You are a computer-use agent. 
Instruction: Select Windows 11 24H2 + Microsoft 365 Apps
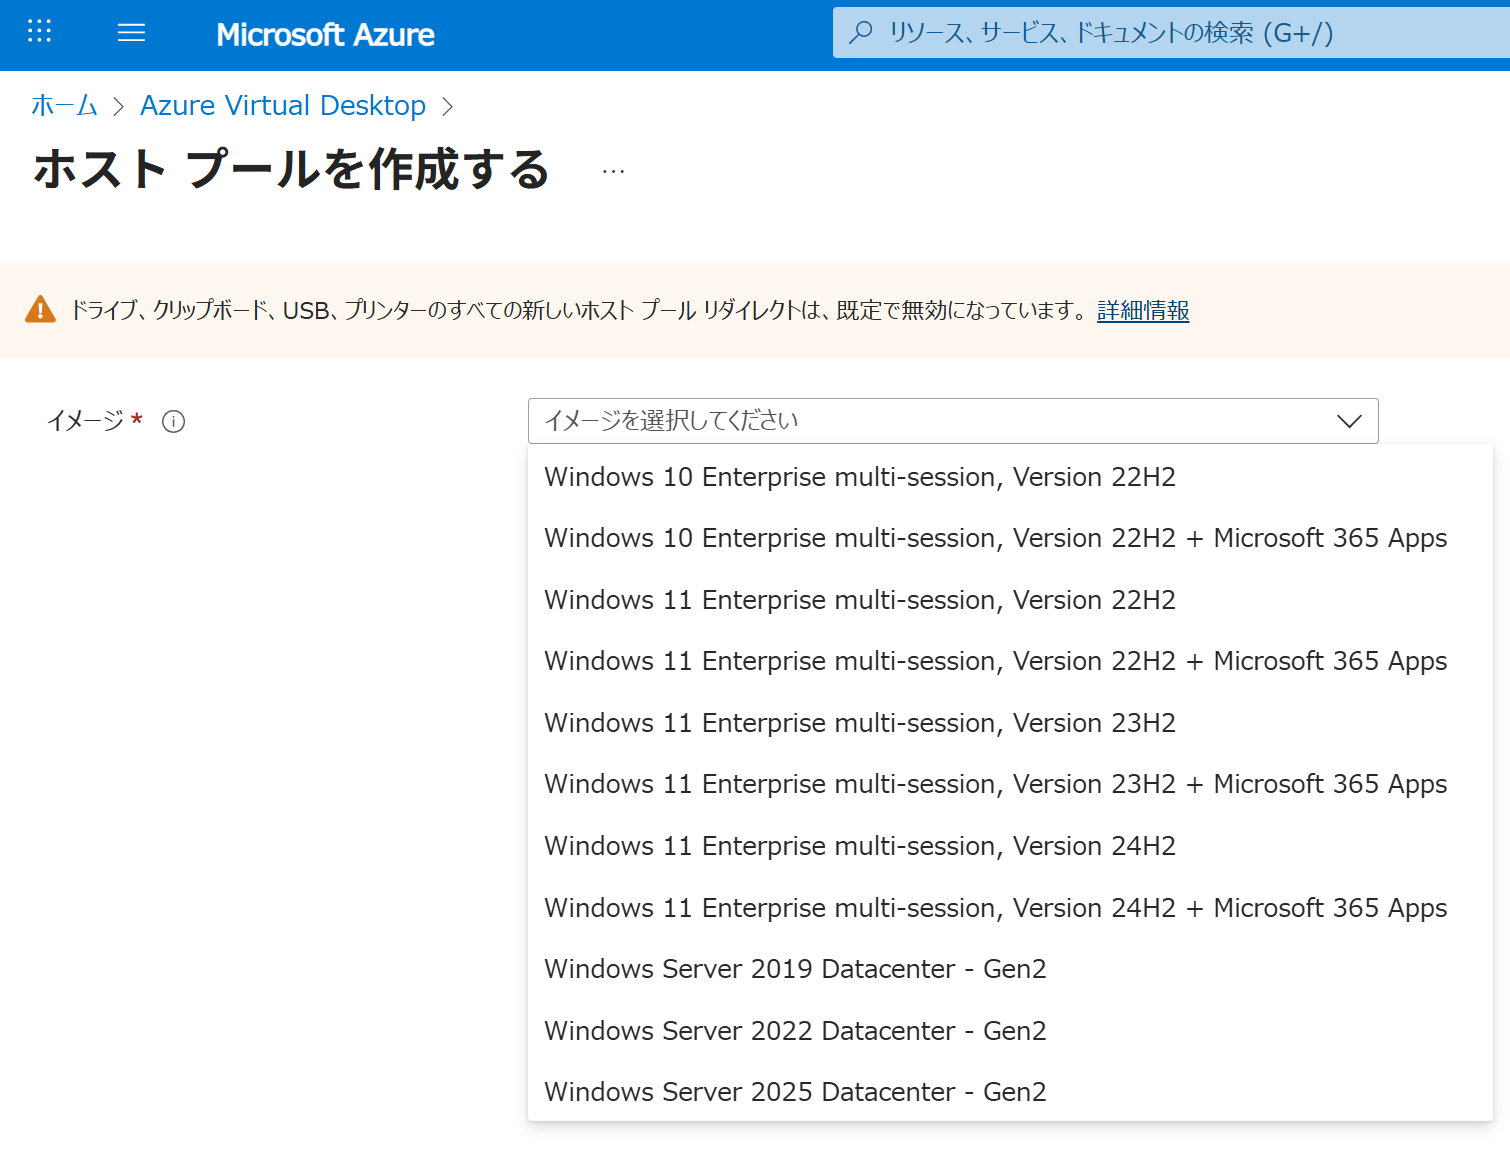tap(1010, 908)
